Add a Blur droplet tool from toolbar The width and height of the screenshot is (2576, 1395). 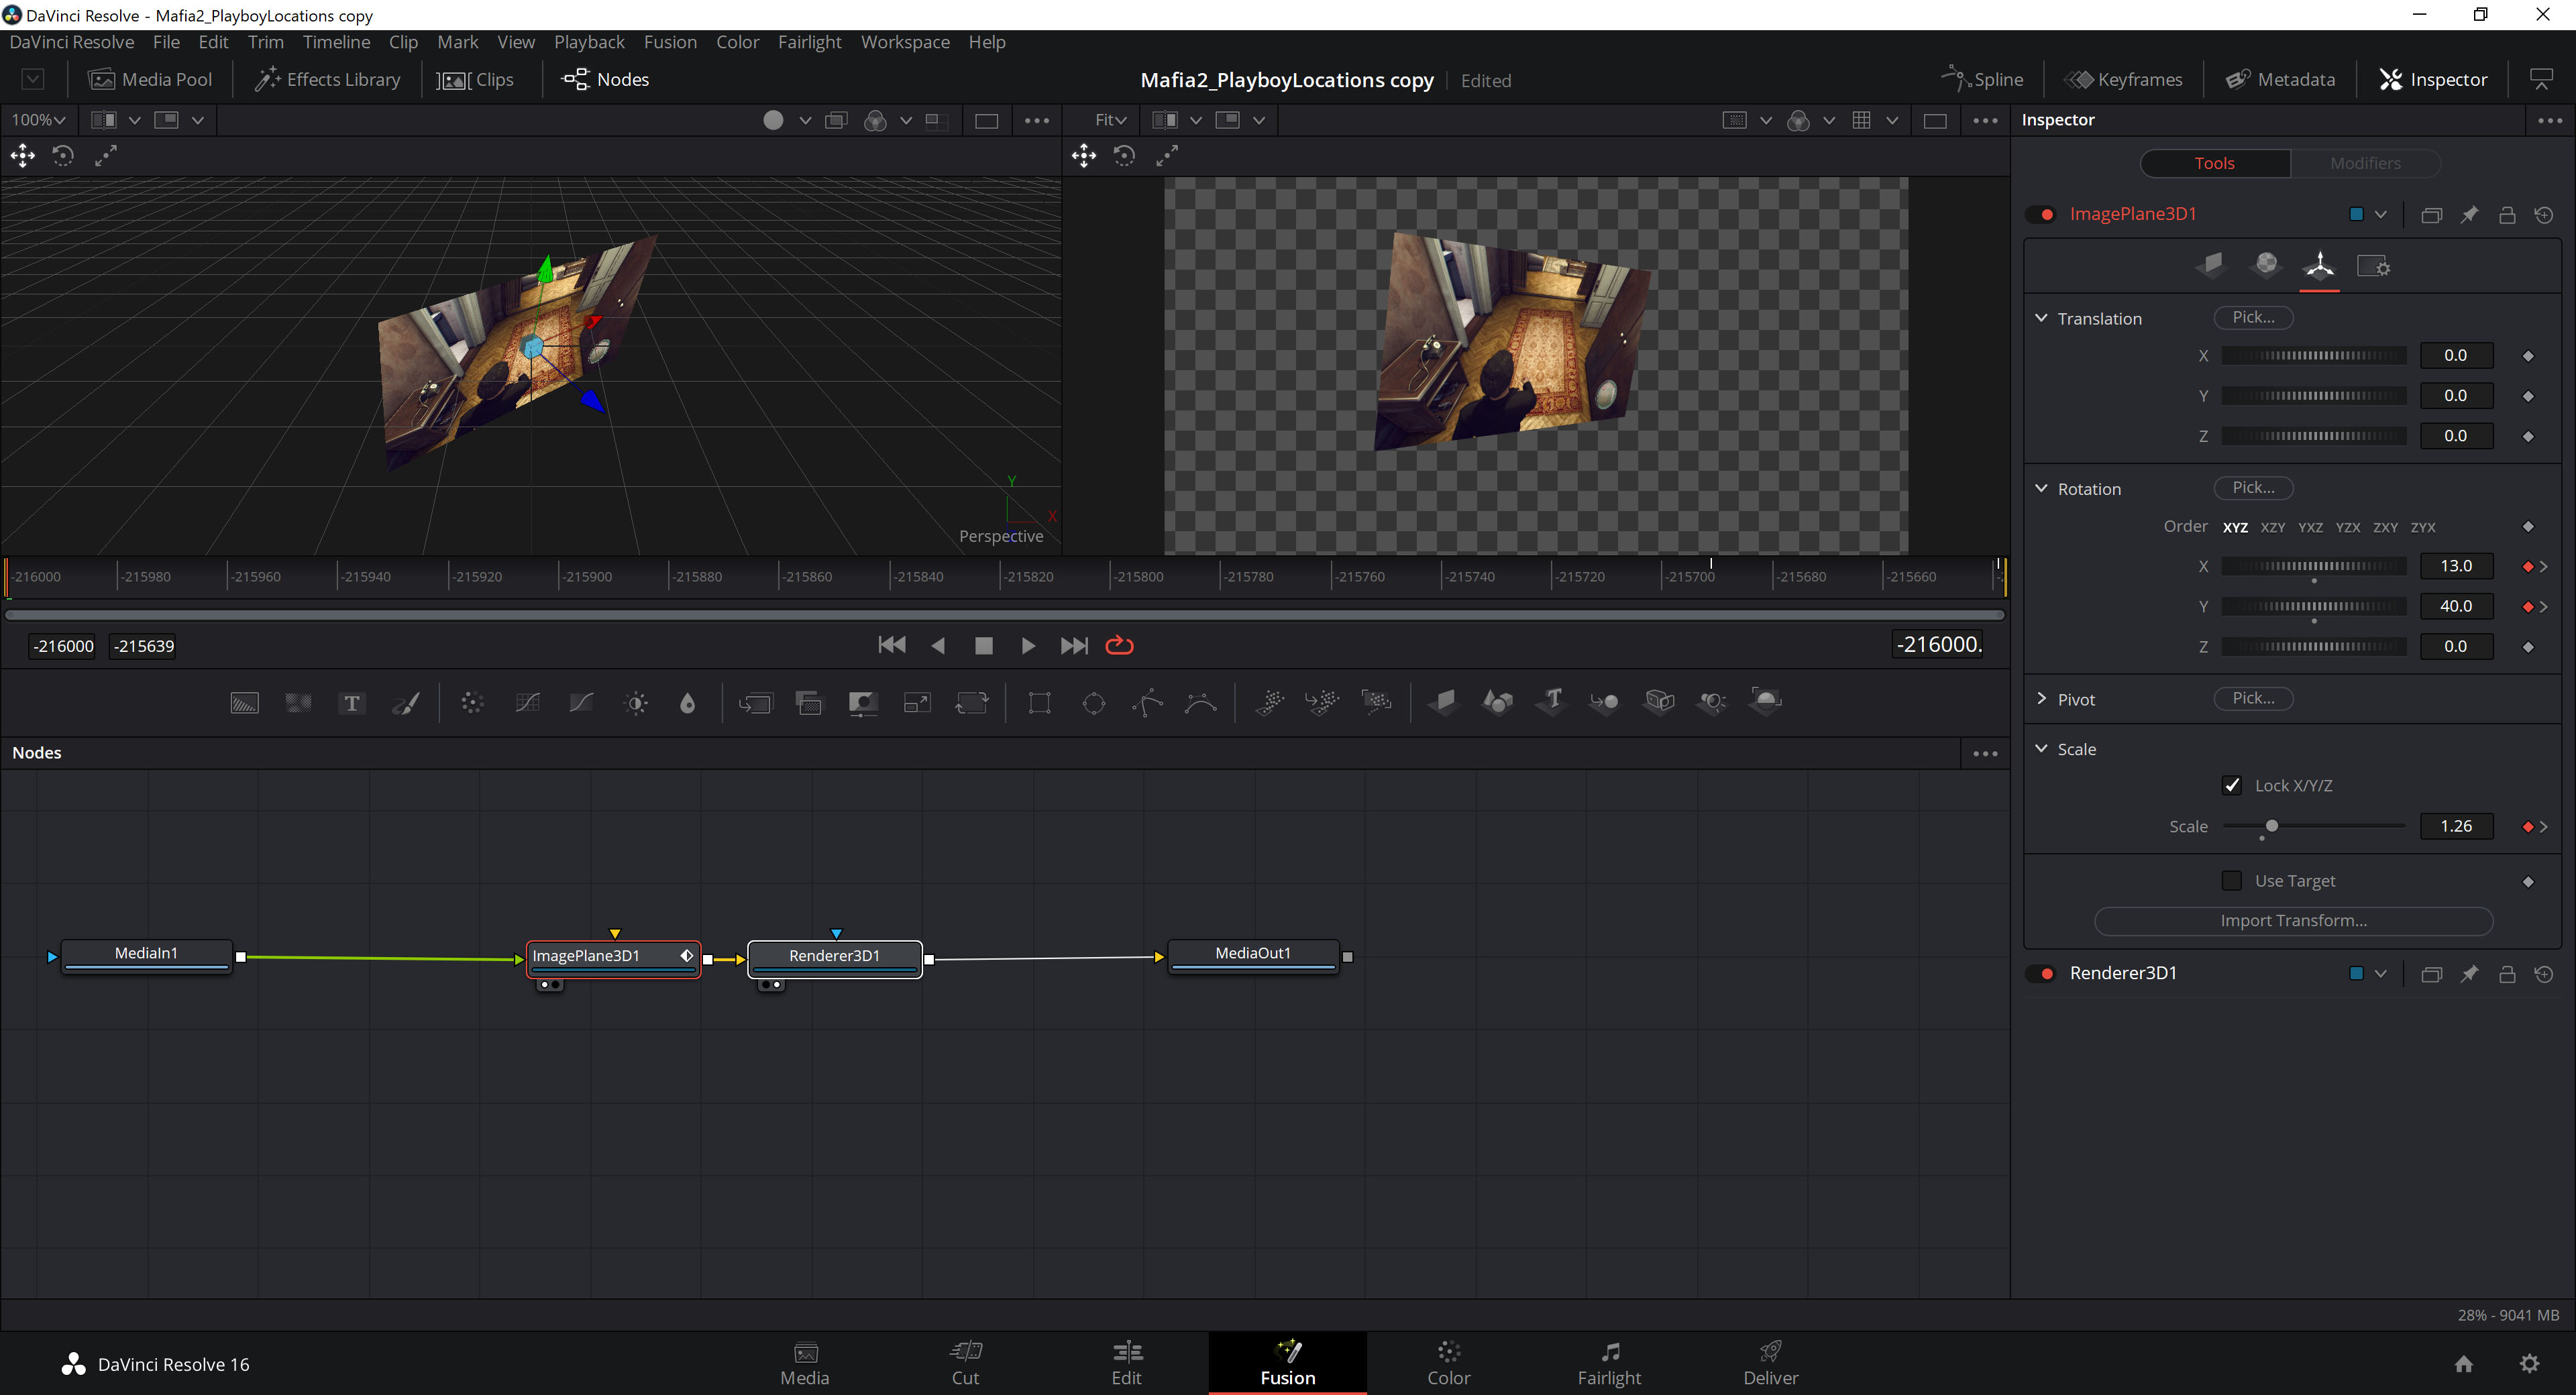687,703
